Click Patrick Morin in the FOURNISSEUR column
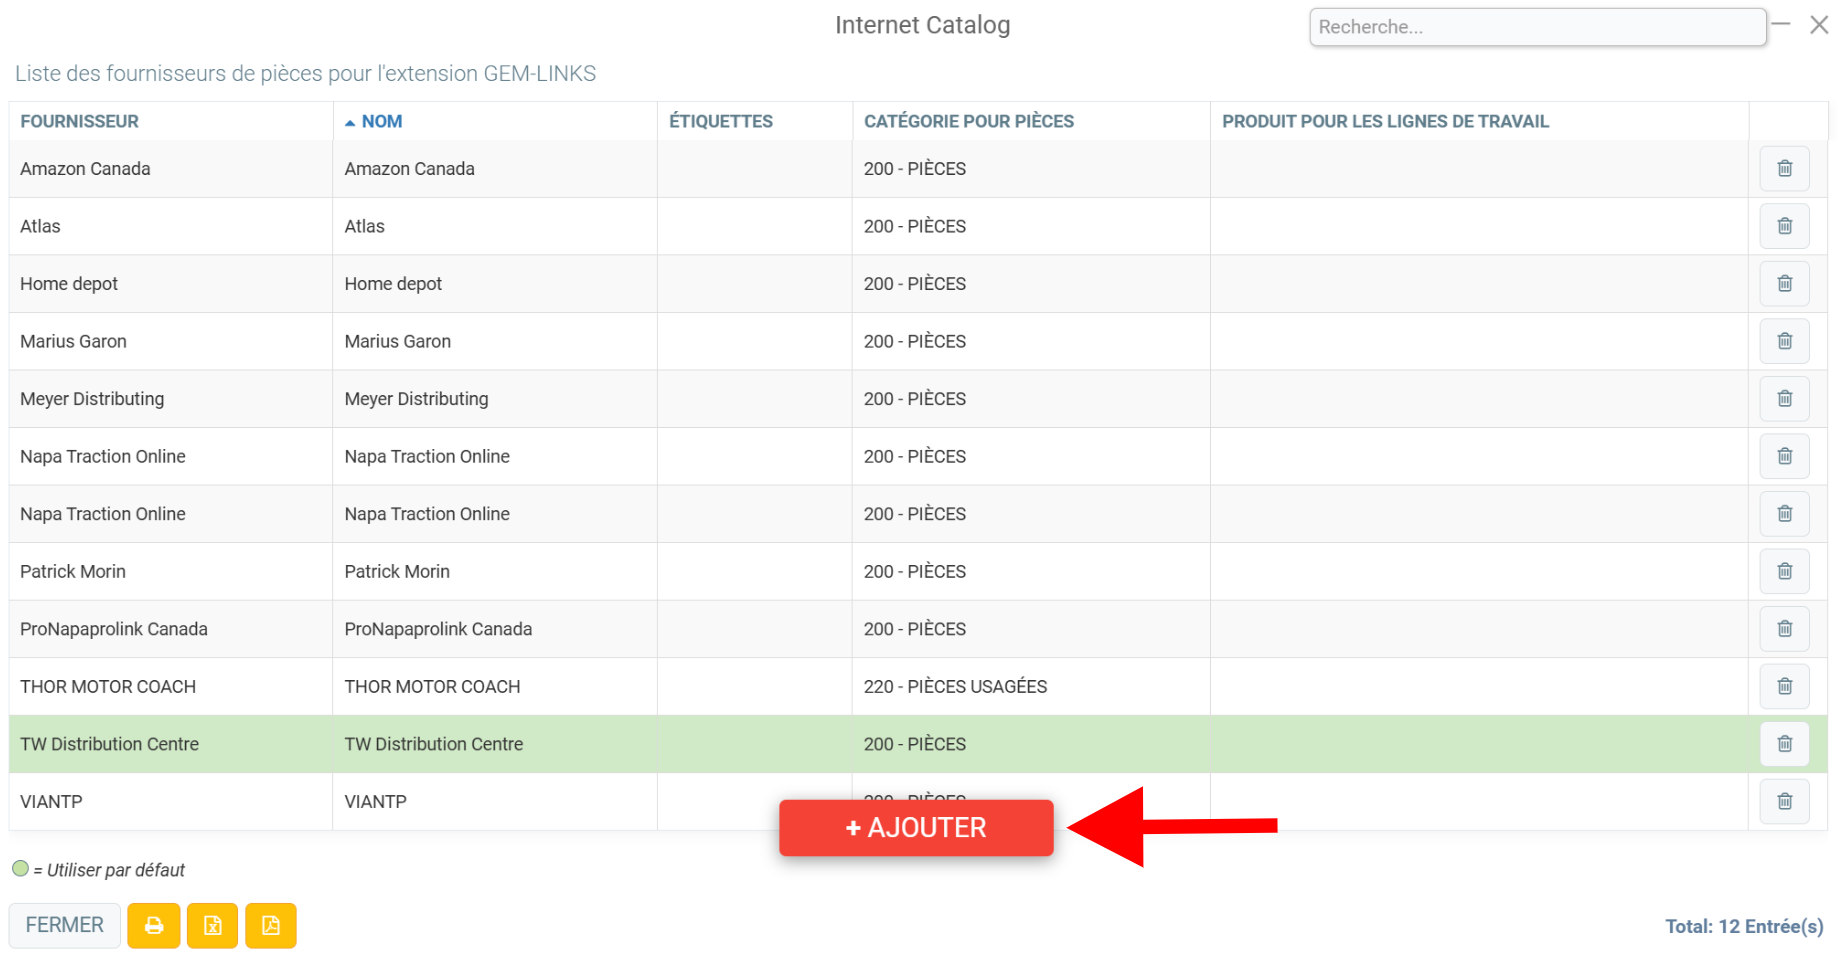 coord(73,571)
